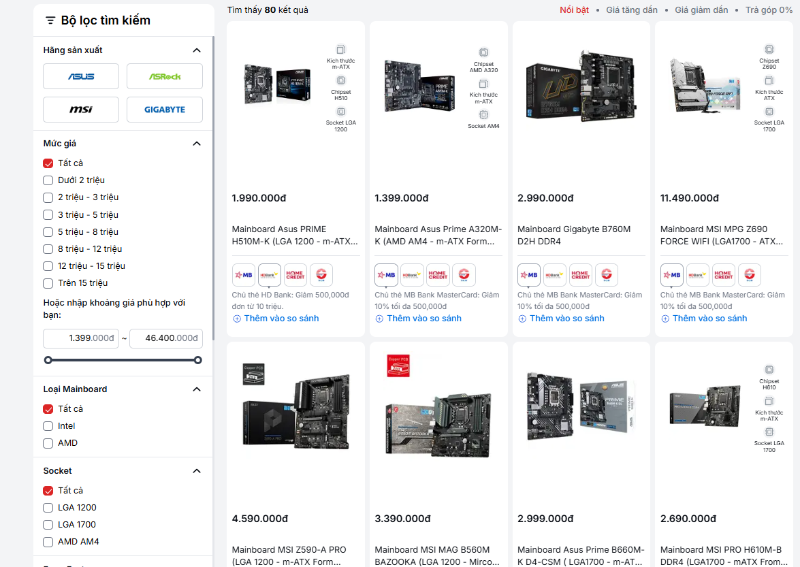The image size is (800, 567).
Task: Click the maximum price slider handle
Action: [198, 360]
